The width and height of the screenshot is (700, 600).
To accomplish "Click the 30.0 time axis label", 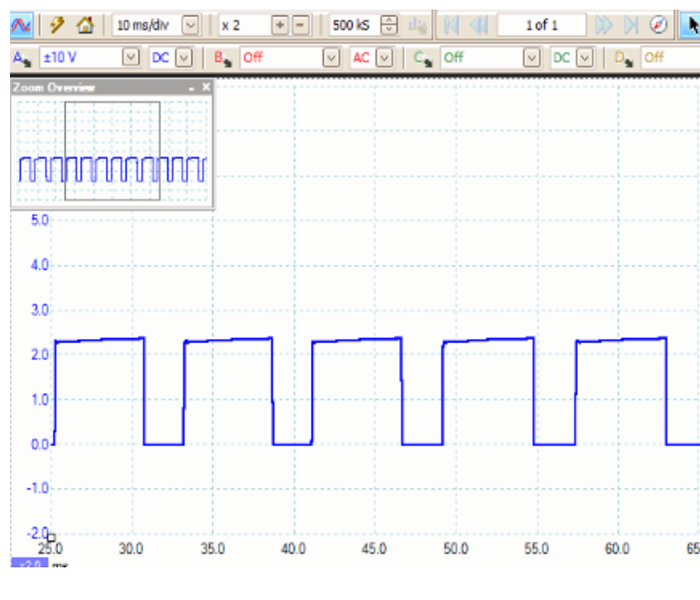I will pyautogui.click(x=131, y=548).
